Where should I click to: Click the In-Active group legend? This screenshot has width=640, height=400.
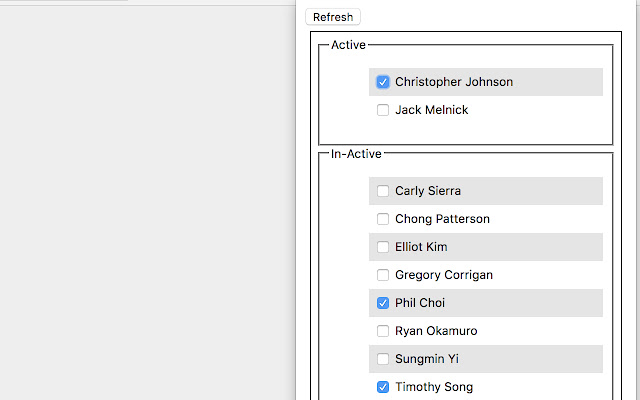[356, 153]
